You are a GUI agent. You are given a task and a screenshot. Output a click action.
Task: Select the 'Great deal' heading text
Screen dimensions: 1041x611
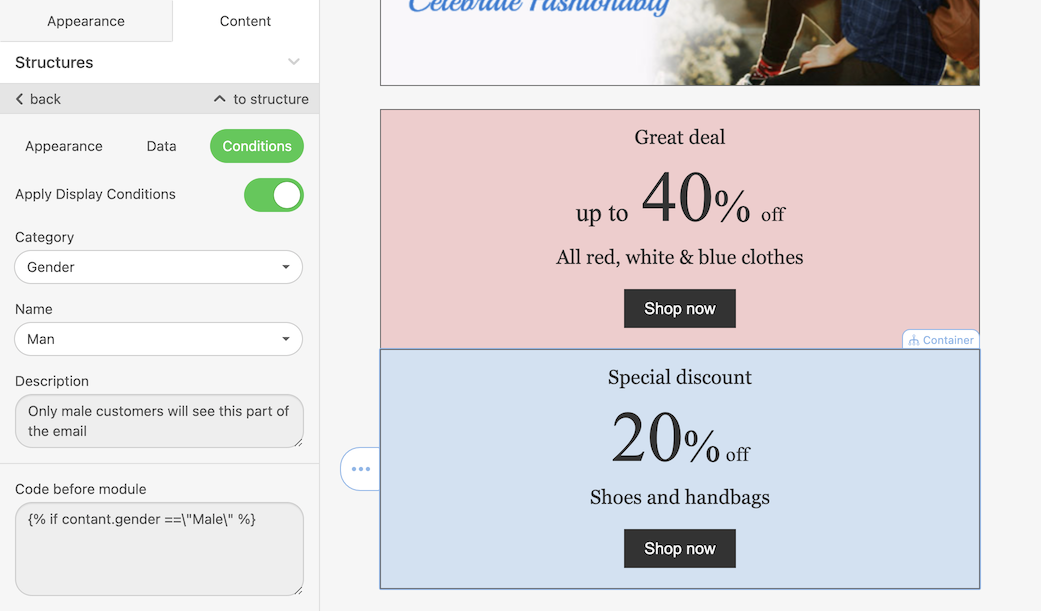point(680,137)
